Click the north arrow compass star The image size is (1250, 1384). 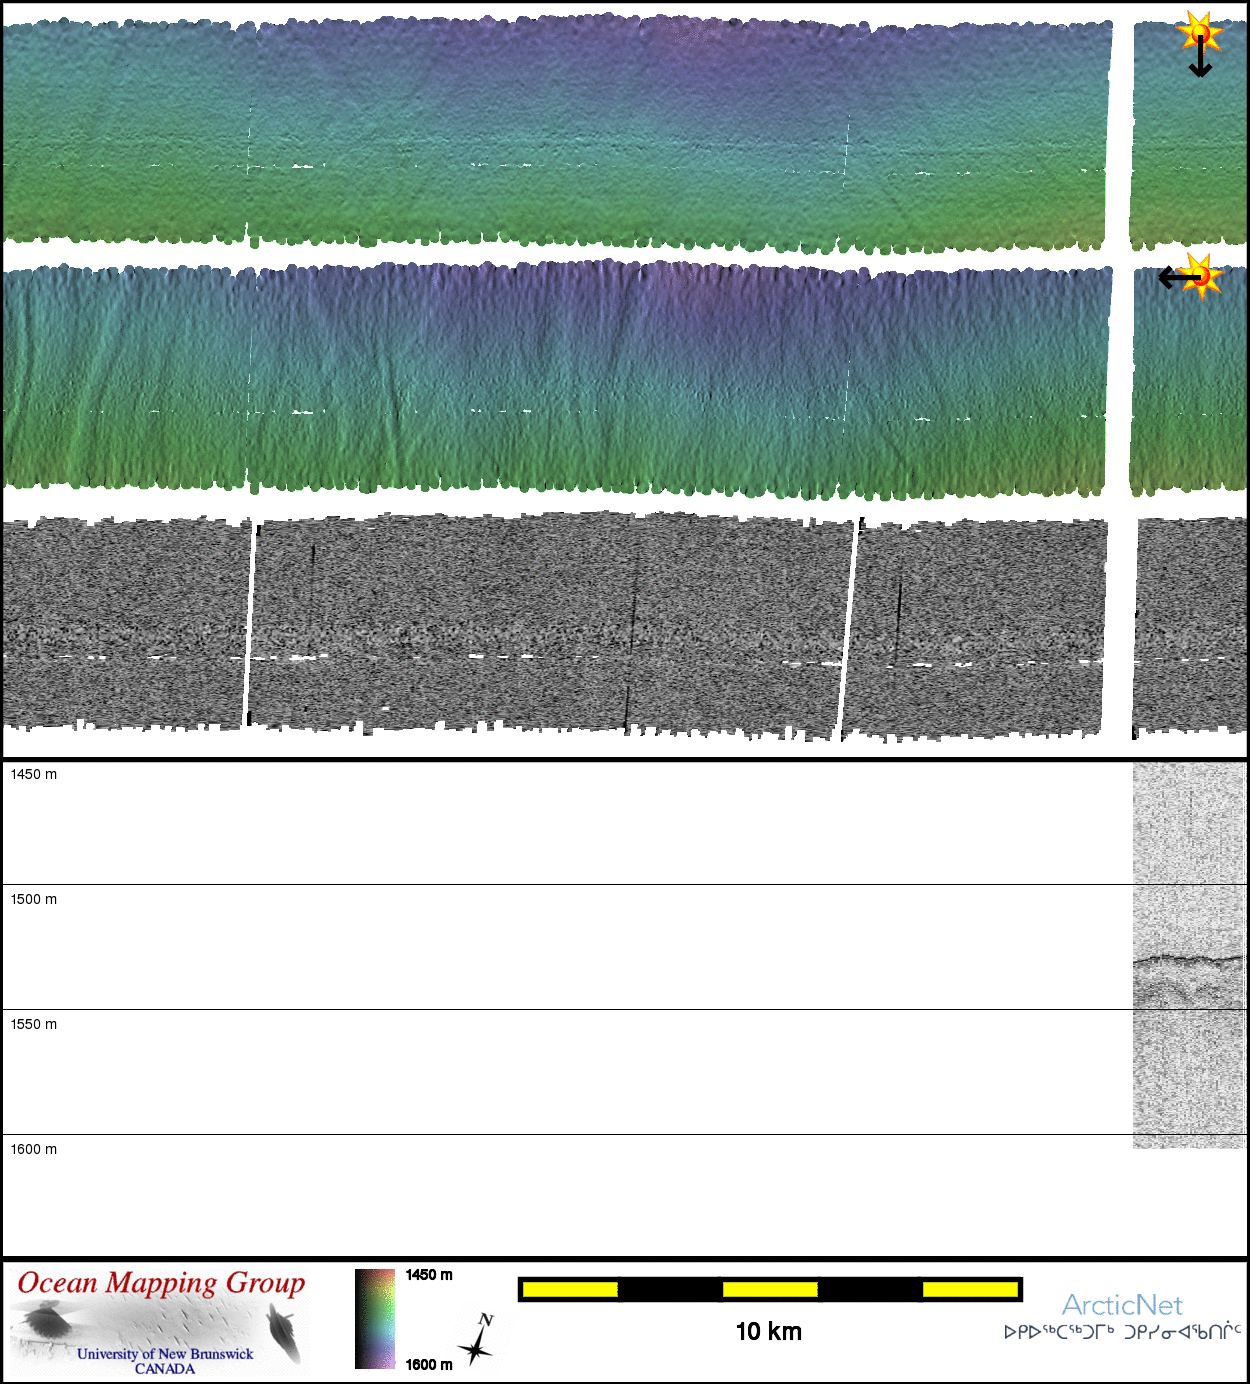coord(478,1342)
